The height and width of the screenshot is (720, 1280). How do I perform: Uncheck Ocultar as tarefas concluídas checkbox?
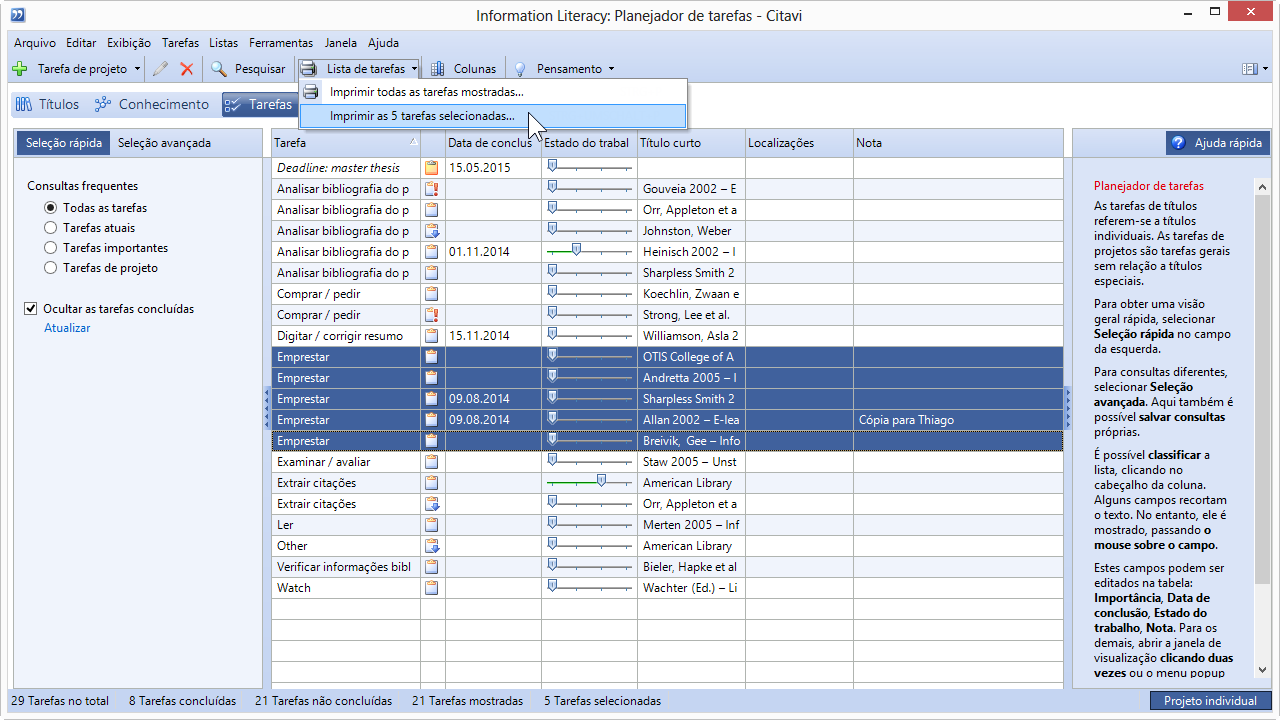[x=31, y=309]
